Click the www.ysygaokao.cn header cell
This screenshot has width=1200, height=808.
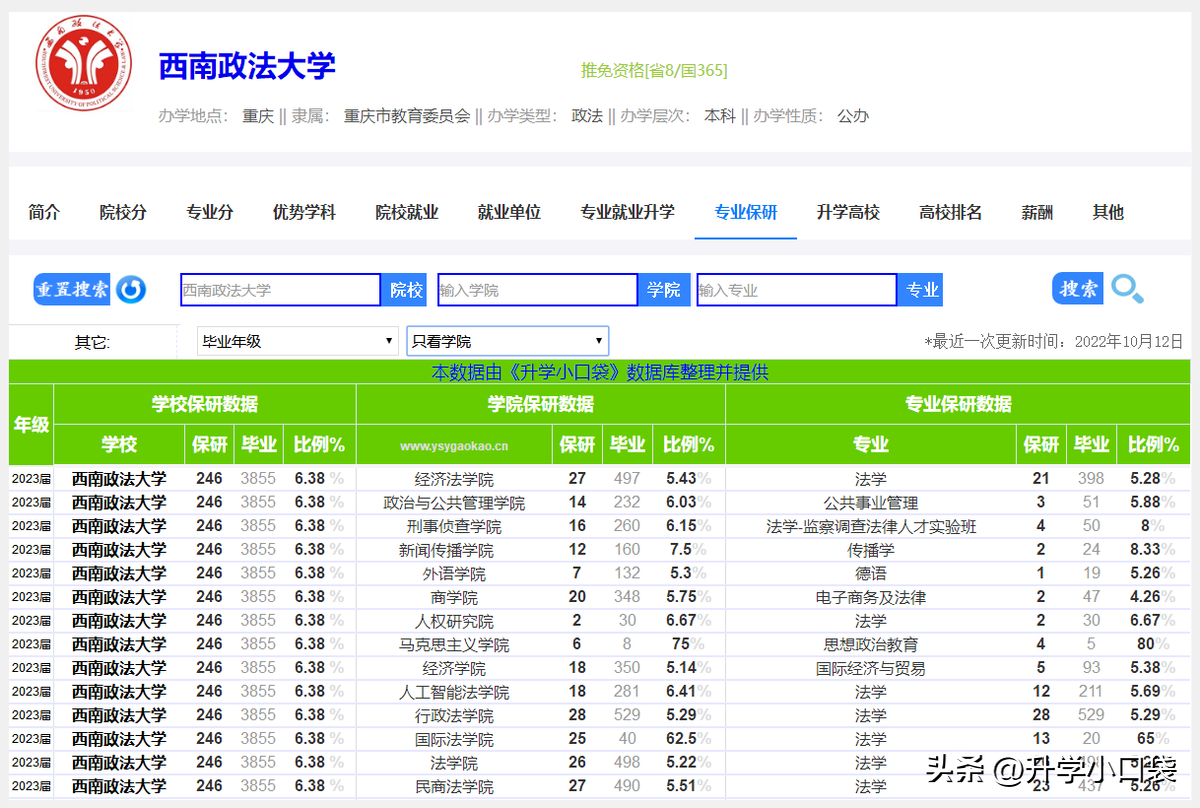[x=454, y=446]
